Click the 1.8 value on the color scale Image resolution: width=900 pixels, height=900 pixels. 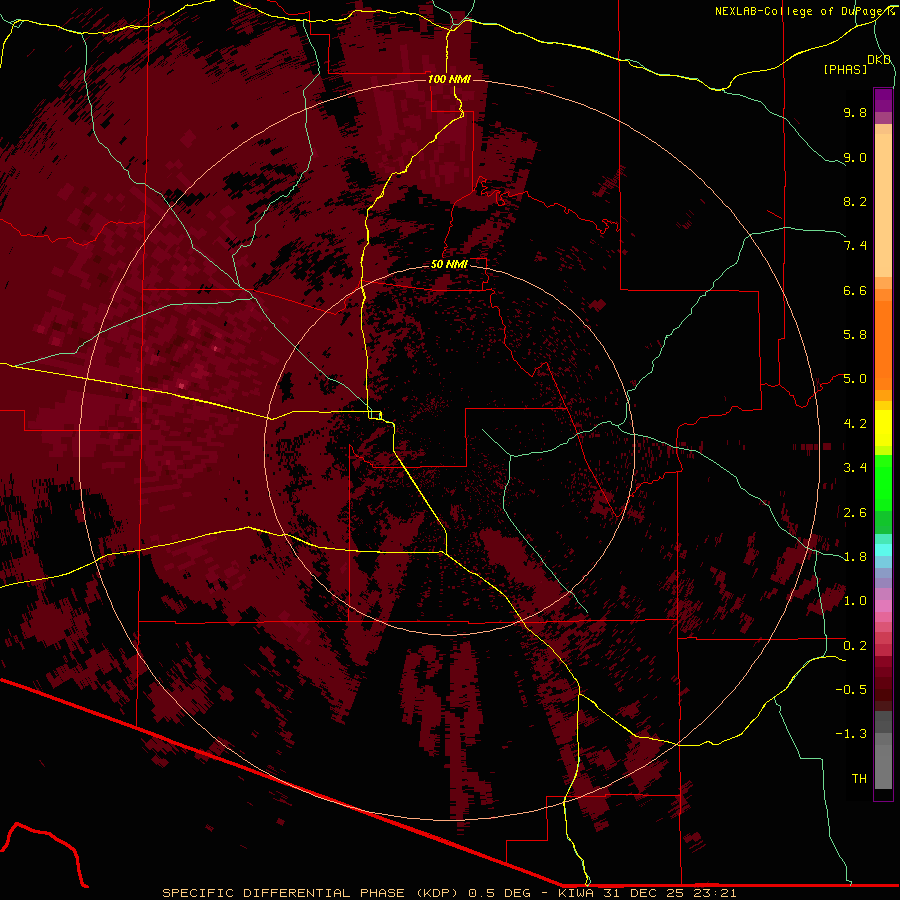[x=855, y=557]
